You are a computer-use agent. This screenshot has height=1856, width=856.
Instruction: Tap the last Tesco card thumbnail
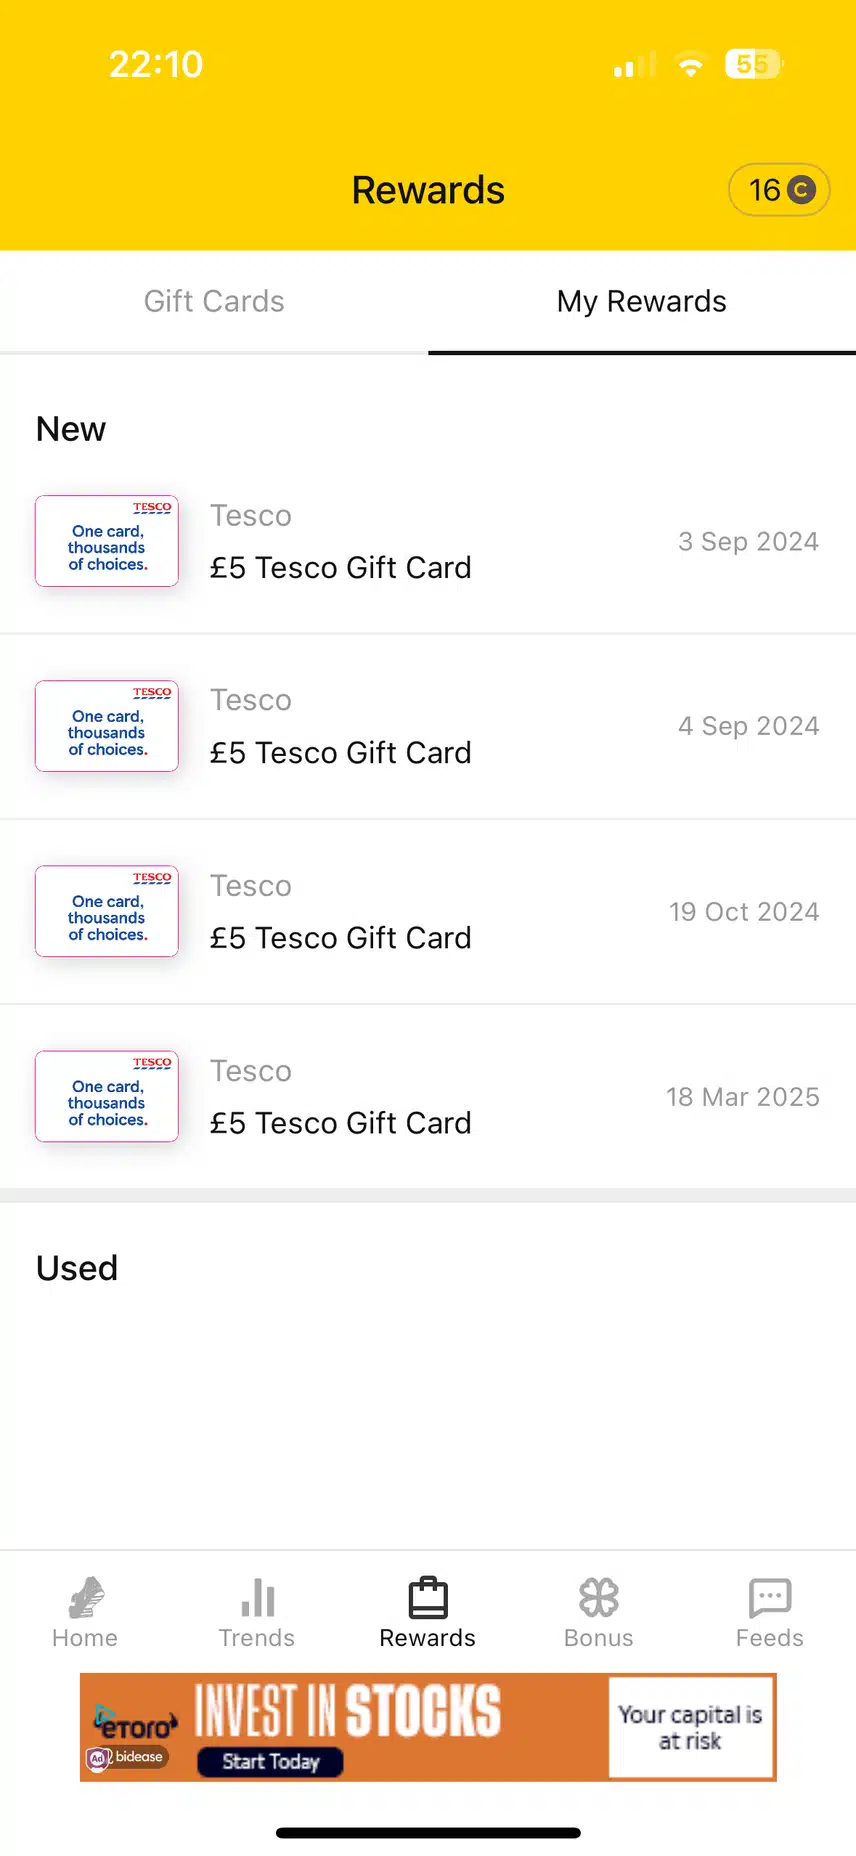(x=107, y=1096)
